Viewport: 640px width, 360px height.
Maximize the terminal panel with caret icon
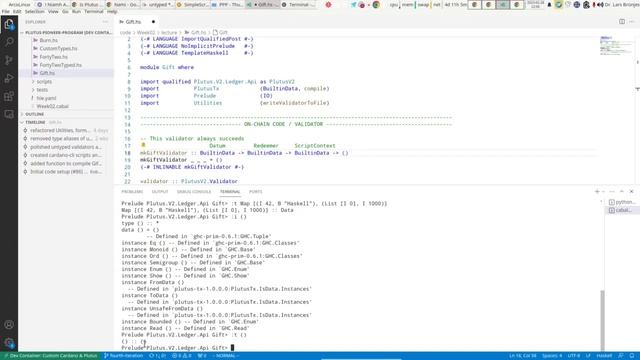(x=622, y=191)
